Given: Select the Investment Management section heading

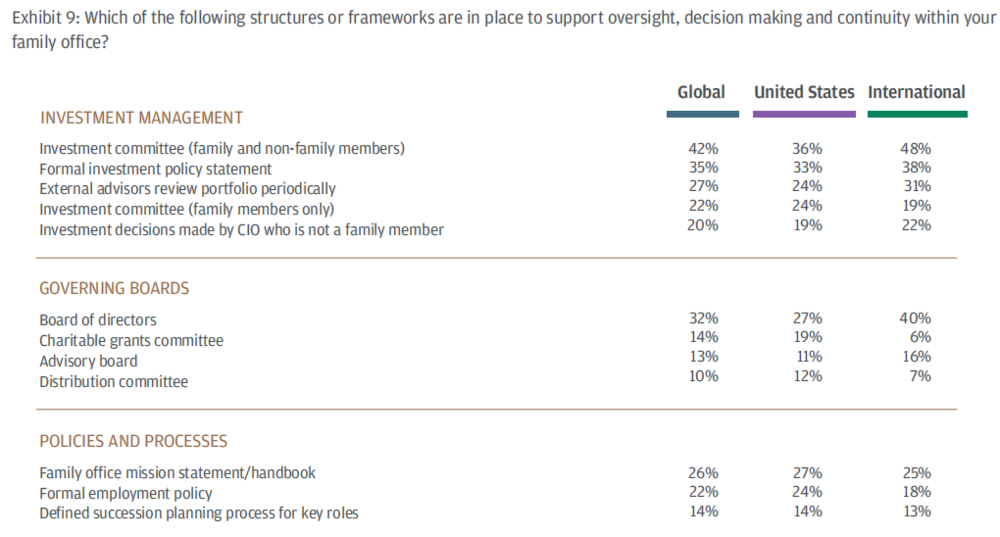Looking at the screenshot, I should pyautogui.click(x=141, y=118).
